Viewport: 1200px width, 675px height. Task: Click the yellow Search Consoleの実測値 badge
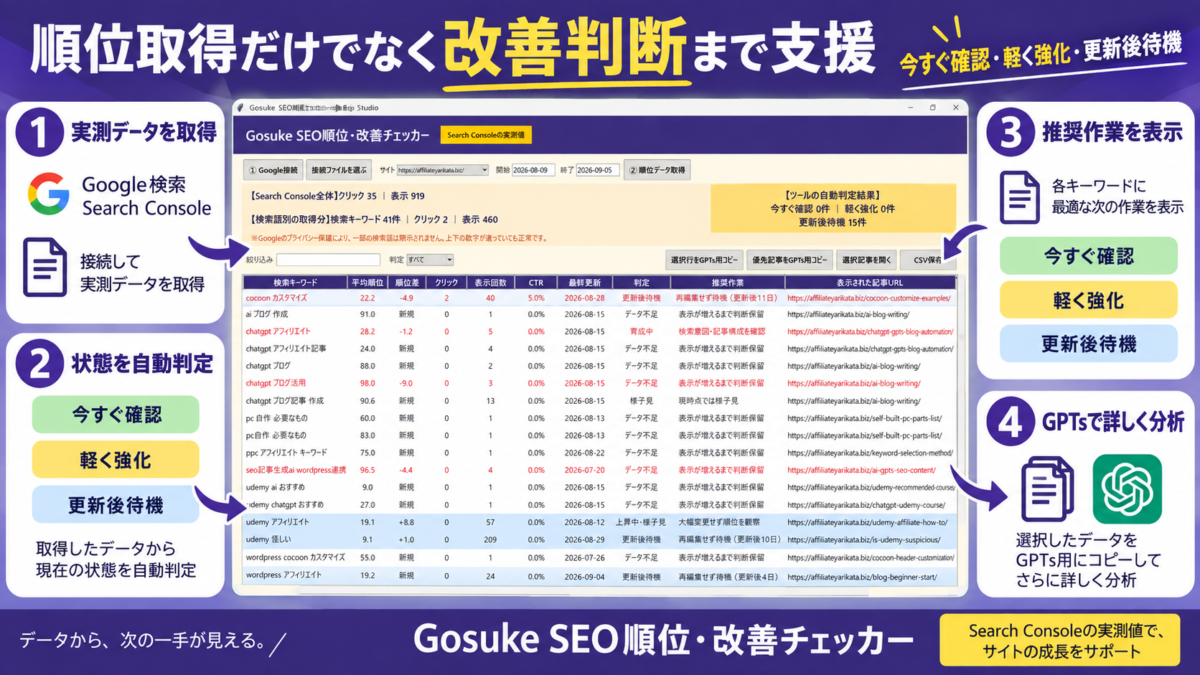(x=487, y=134)
